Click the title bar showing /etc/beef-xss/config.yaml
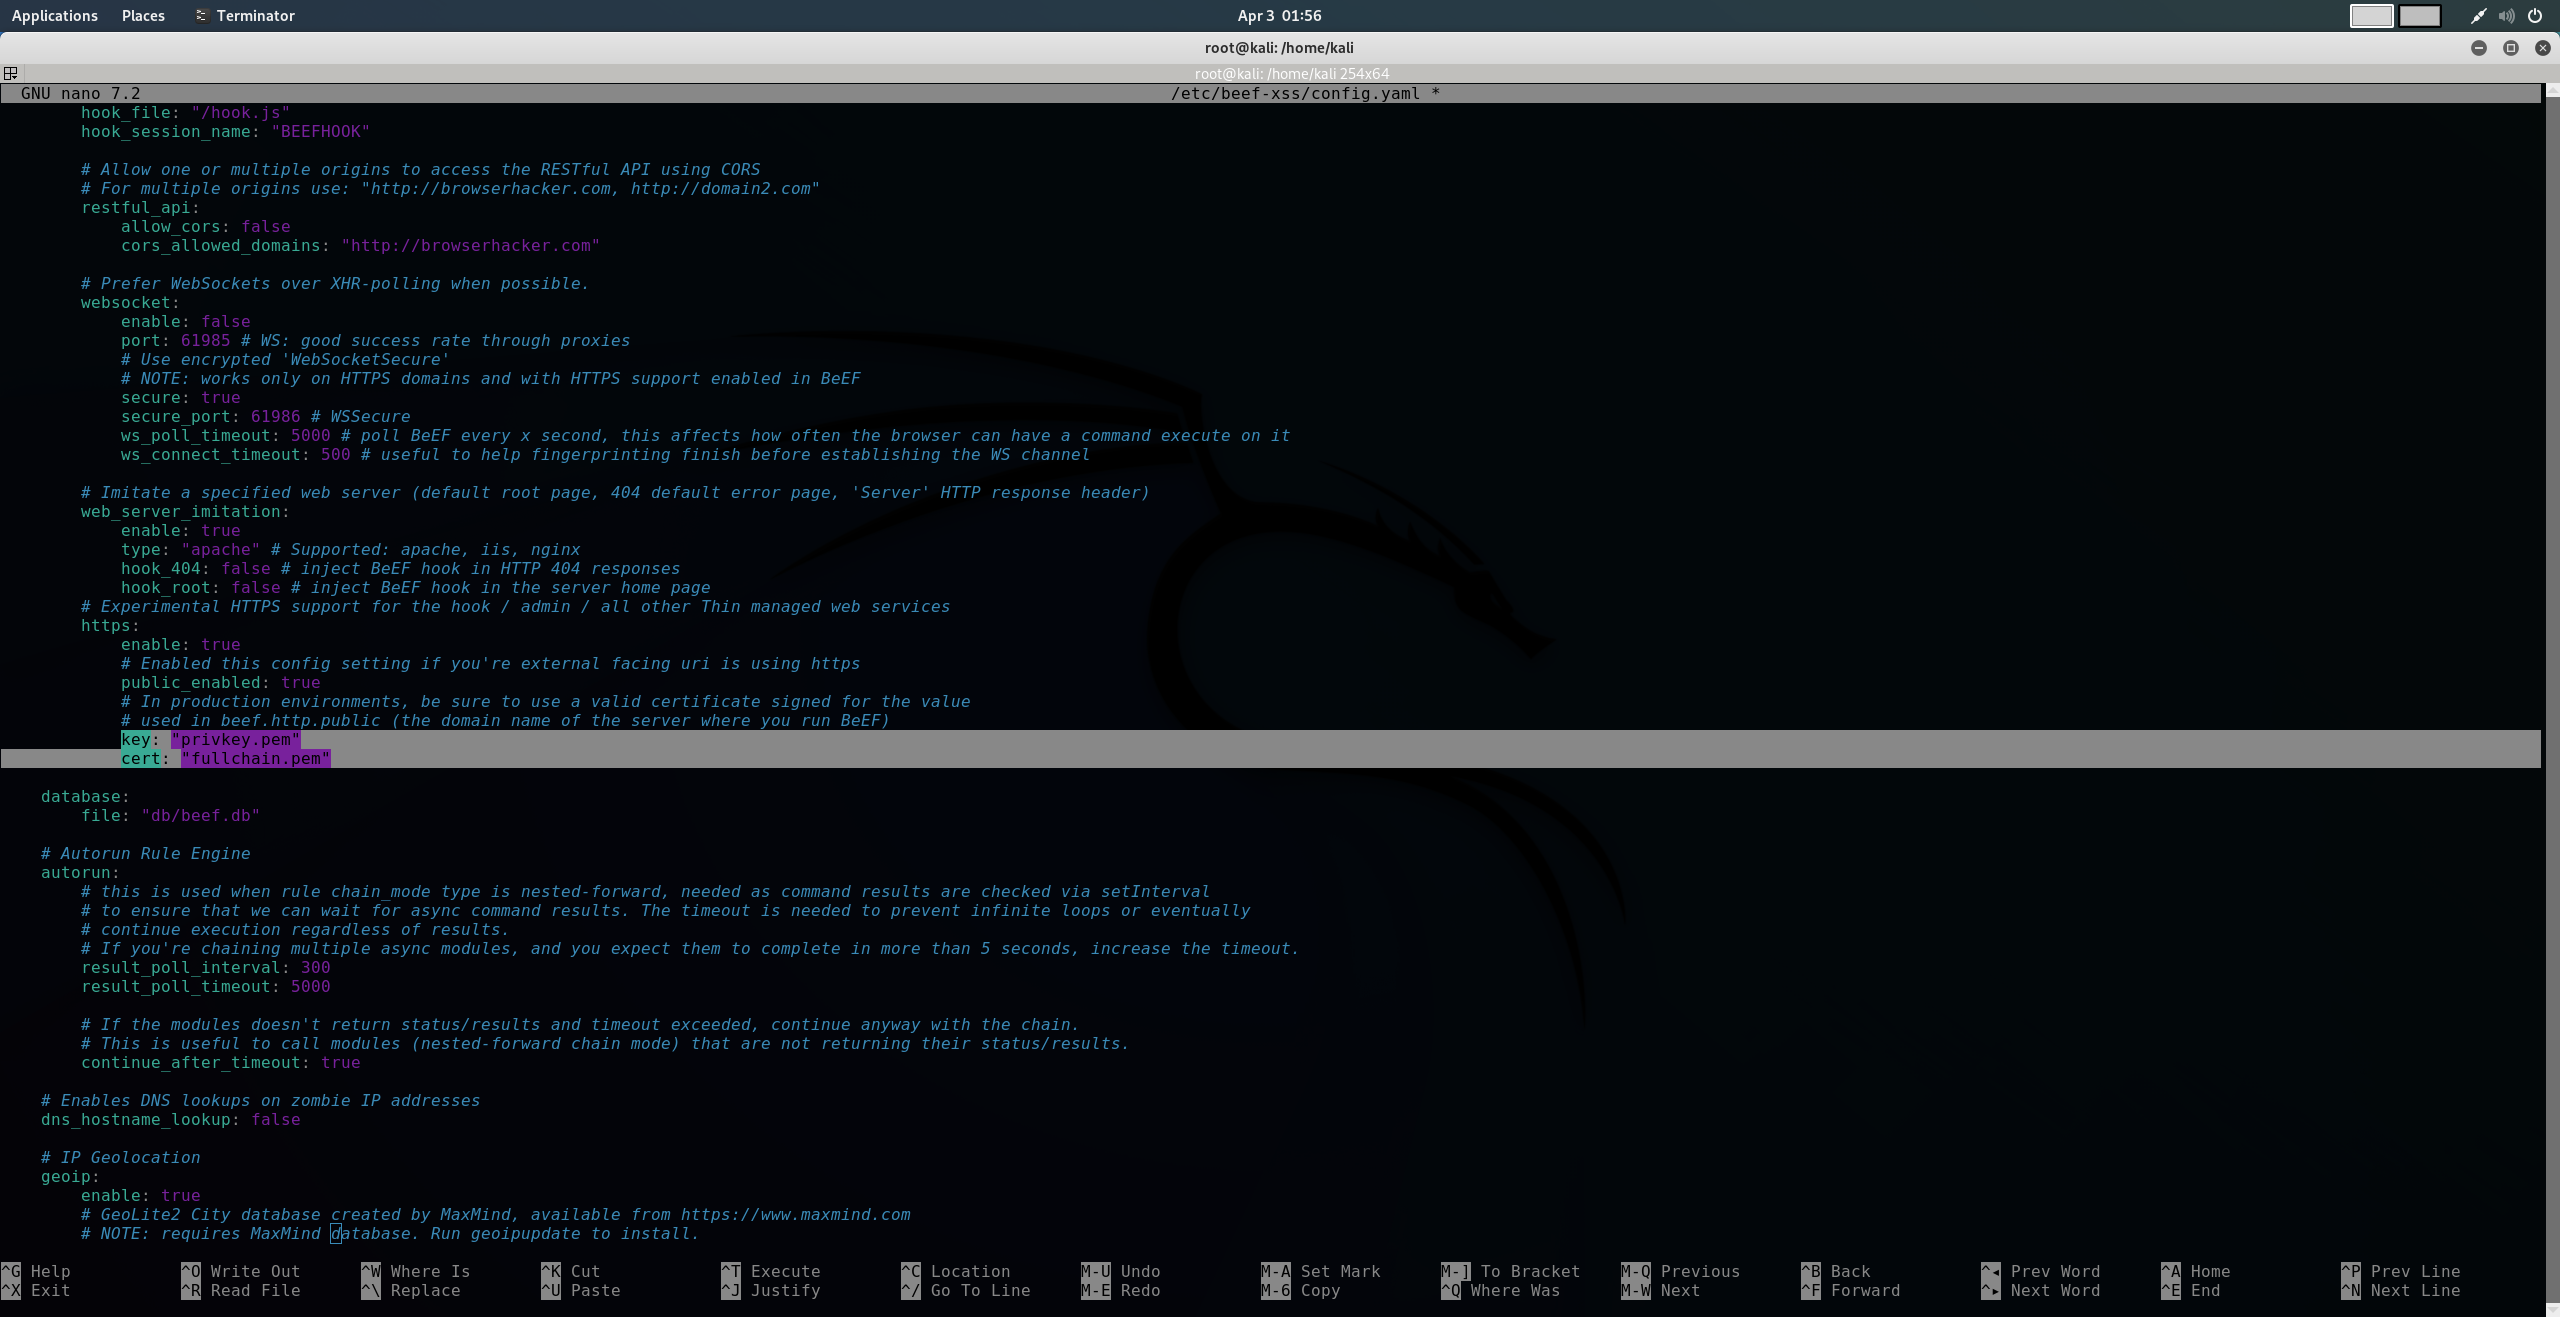 [x=1302, y=93]
